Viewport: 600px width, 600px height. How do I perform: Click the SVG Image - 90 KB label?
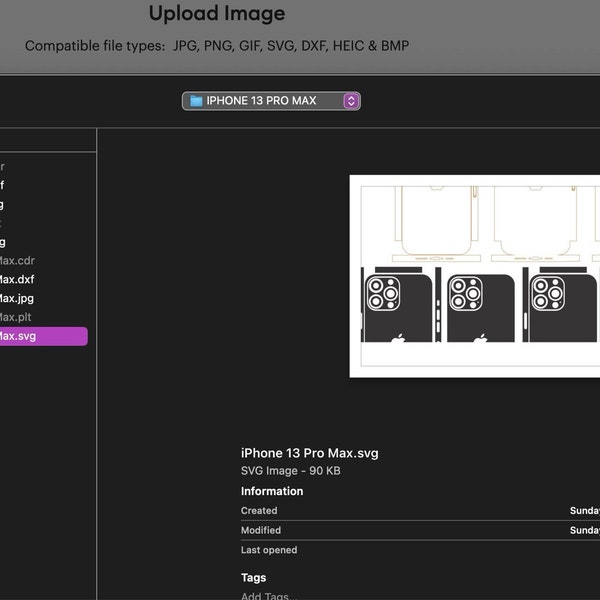click(x=290, y=471)
